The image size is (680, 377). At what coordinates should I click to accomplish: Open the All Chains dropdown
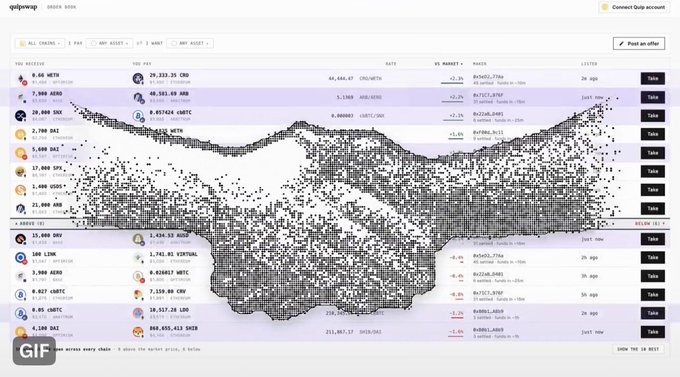[x=39, y=43]
